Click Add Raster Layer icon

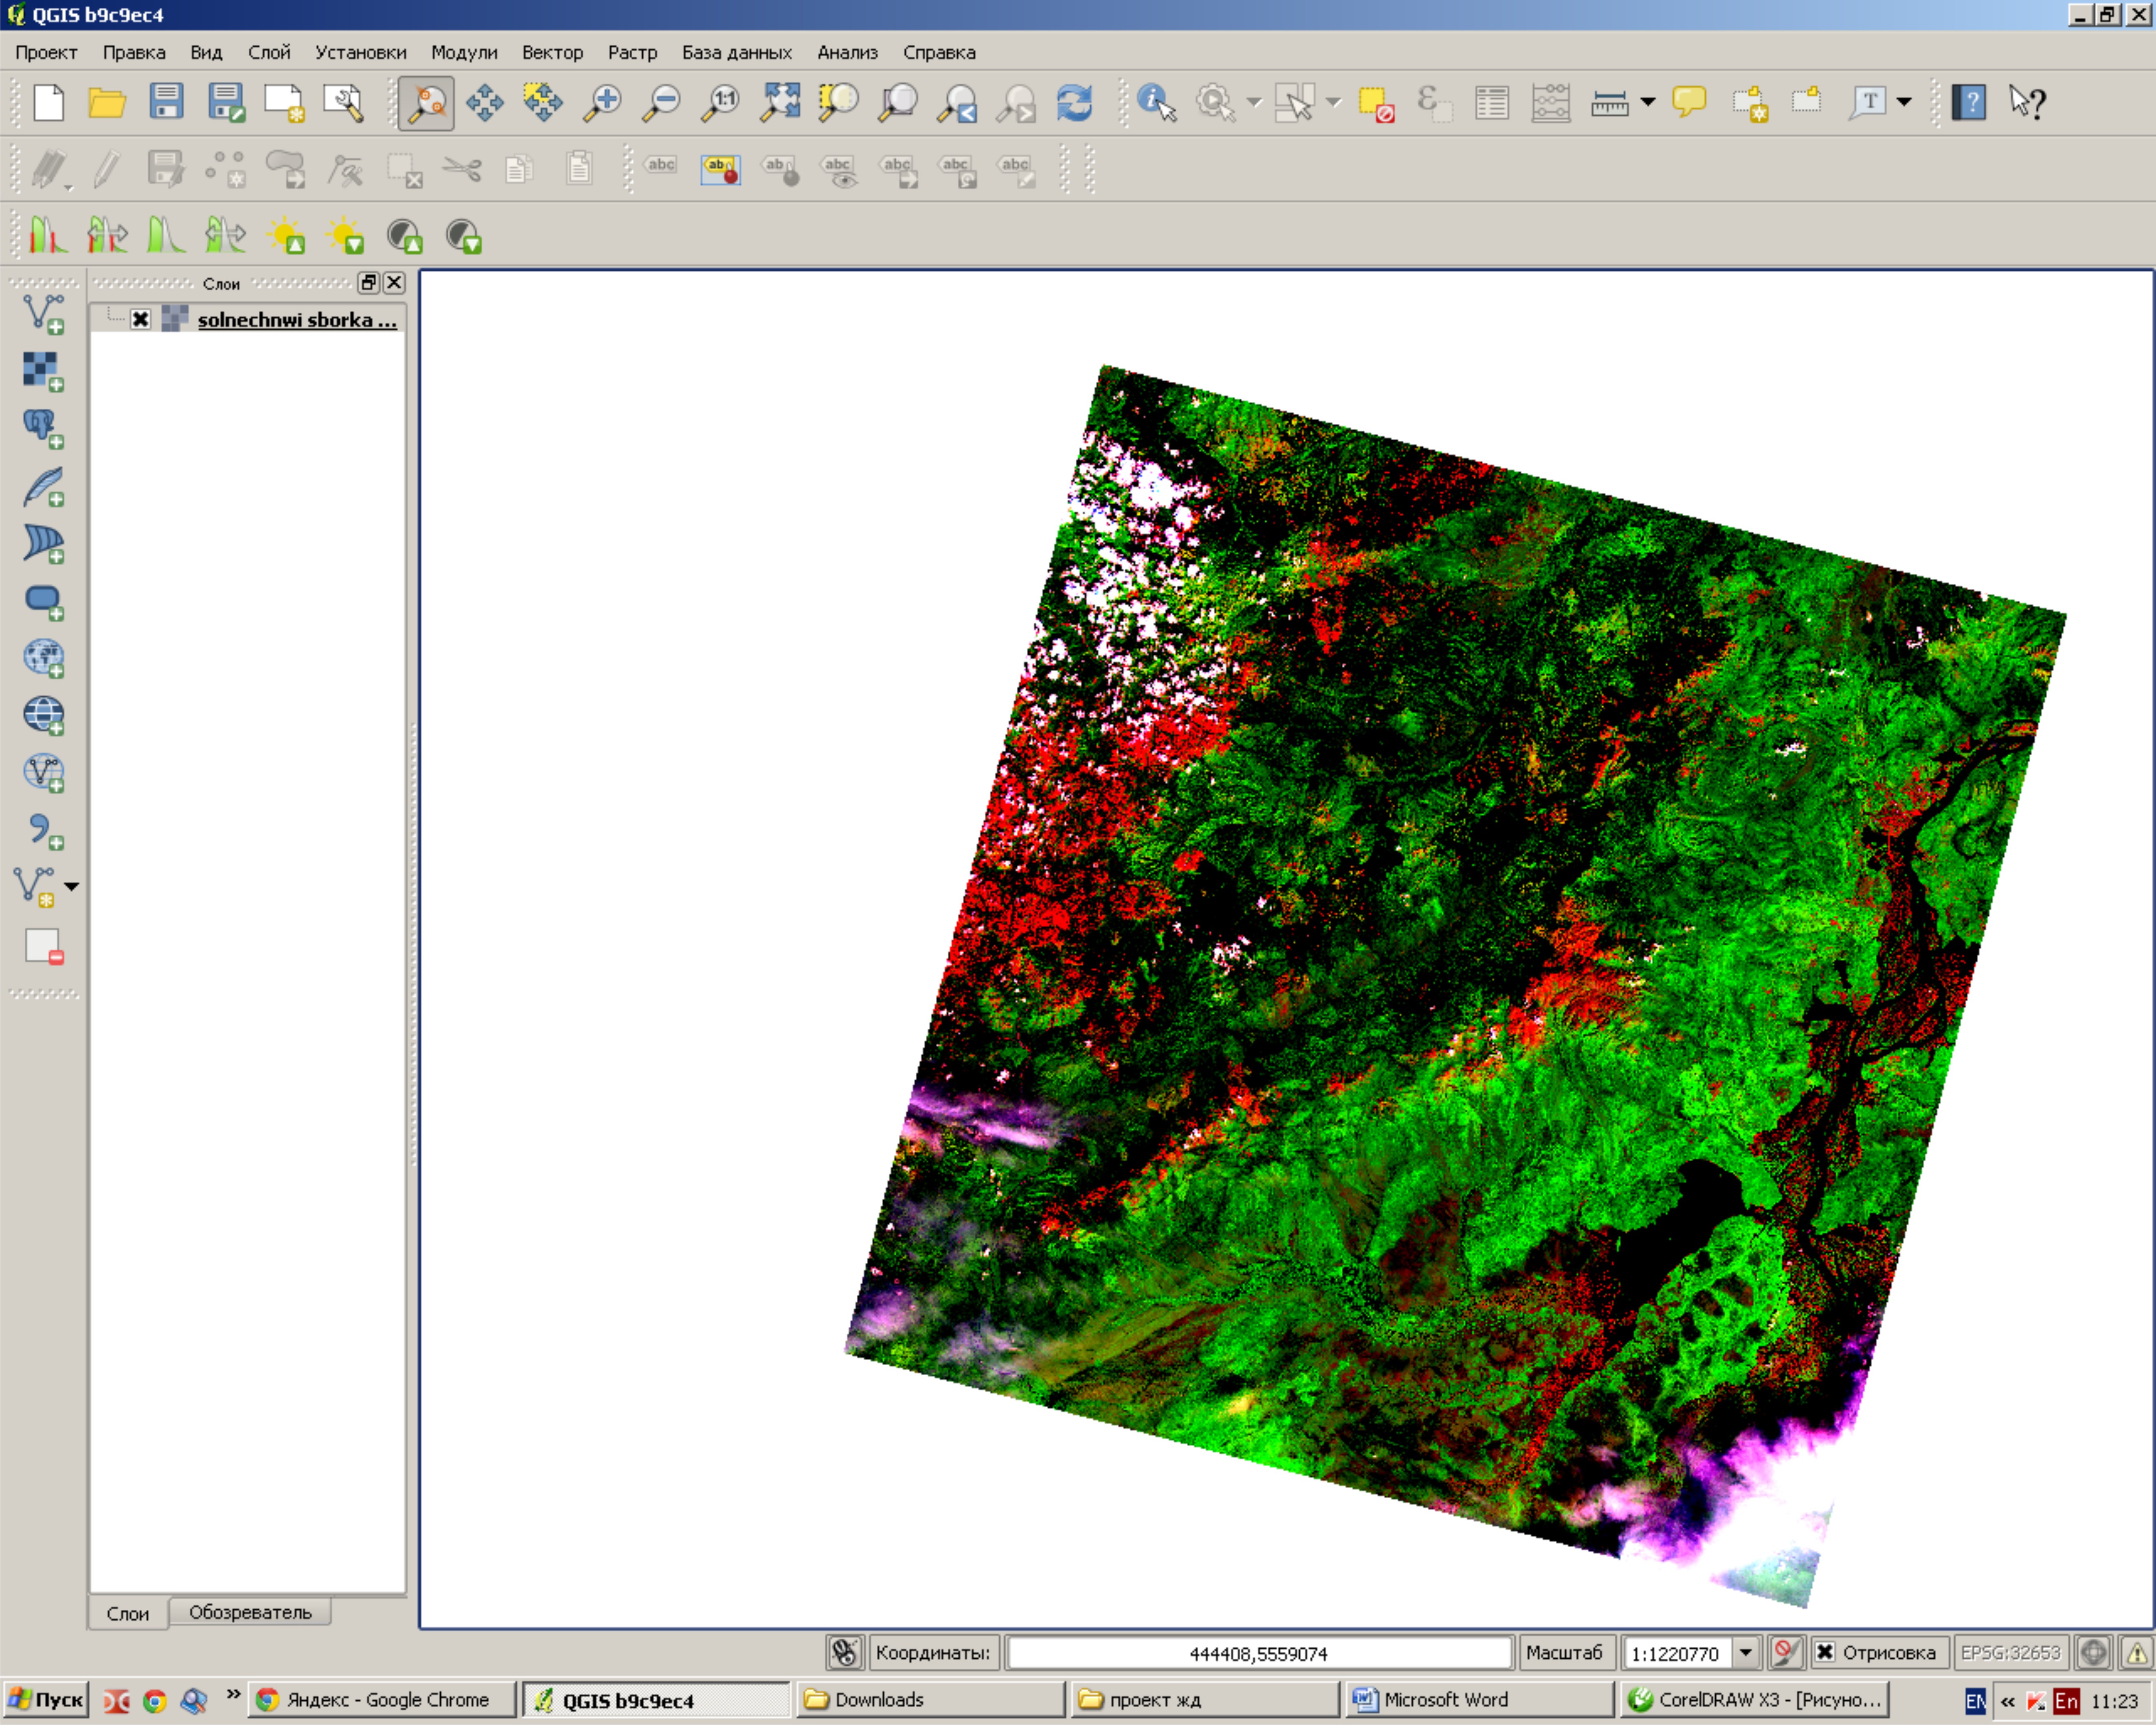[43, 371]
